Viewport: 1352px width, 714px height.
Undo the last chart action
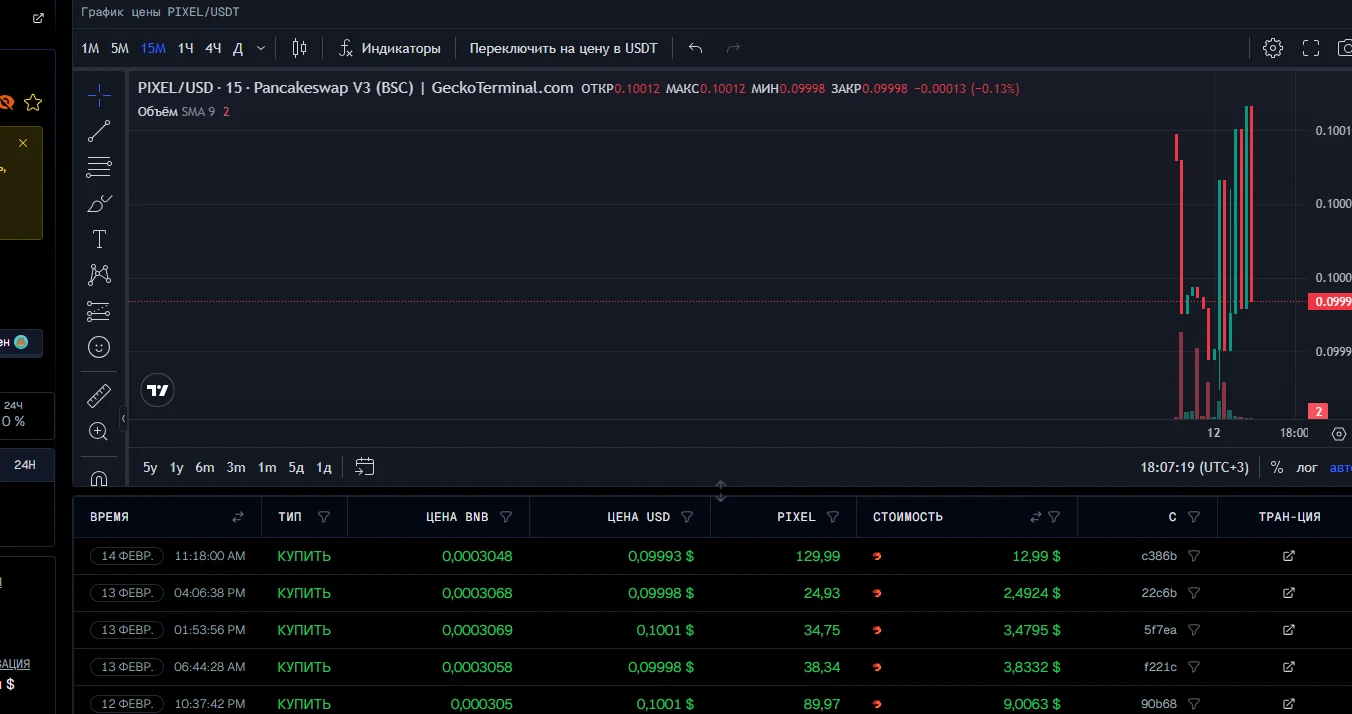pyautogui.click(x=696, y=48)
